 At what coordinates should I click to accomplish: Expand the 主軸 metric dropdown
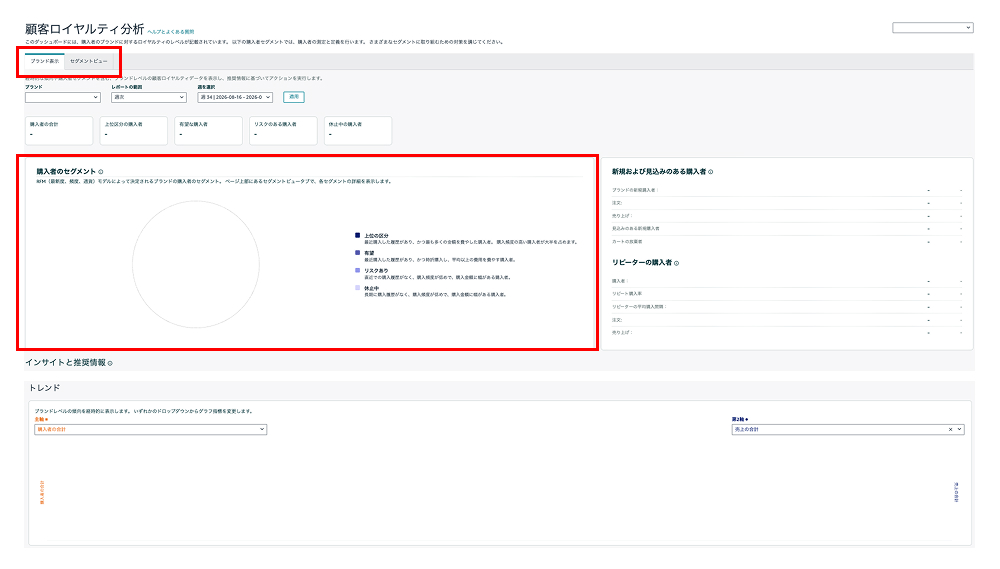point(151,429)
